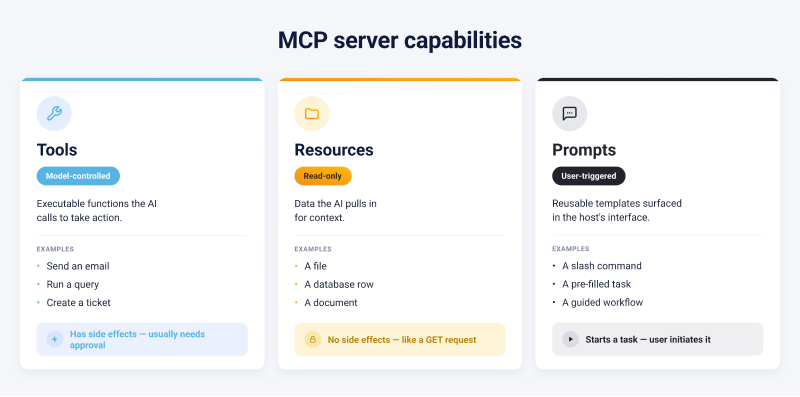Image resolution: width=800 pixels, height=397 pixels.
Task: Click the 'A file' example
Action: point(315,266)
